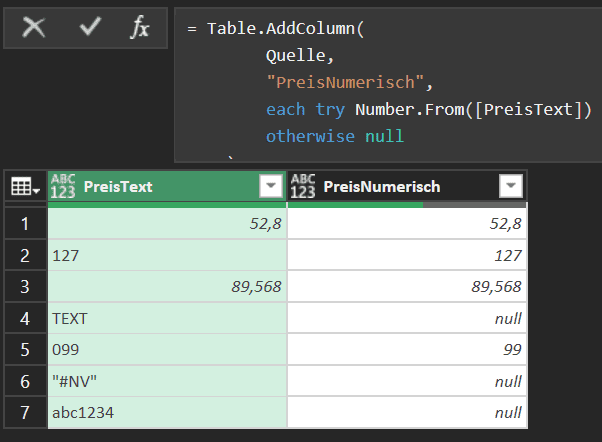Select row number 4

(x=24, y=319)
